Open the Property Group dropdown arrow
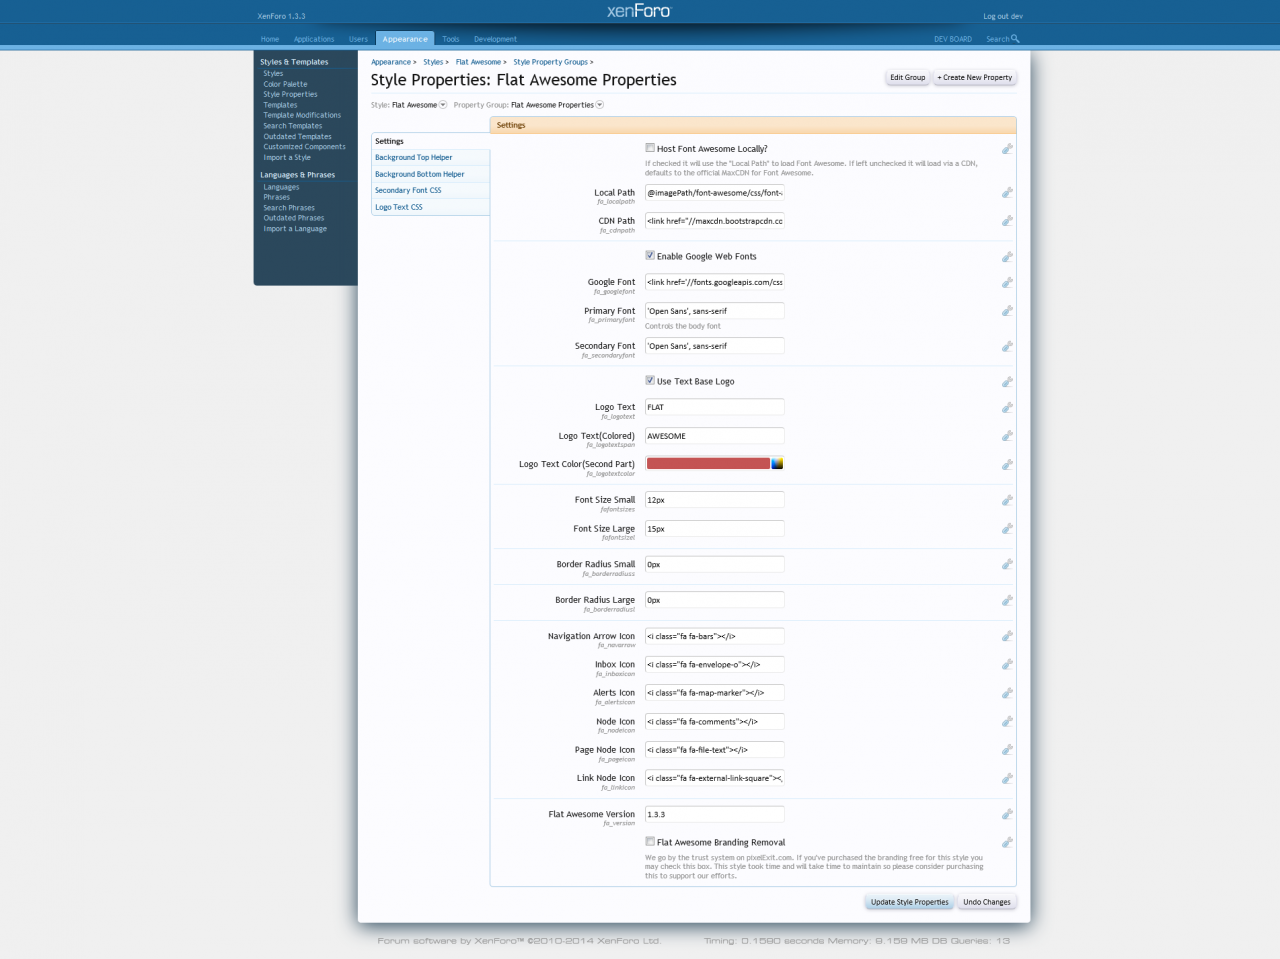The height and width of the screenshot is (959, 1280). [600, 105]
